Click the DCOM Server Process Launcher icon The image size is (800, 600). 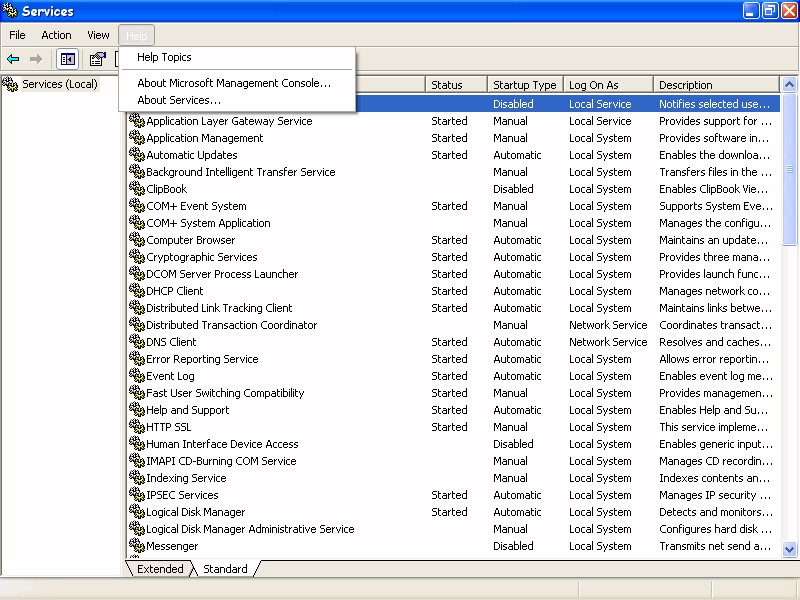pos(137,274)
